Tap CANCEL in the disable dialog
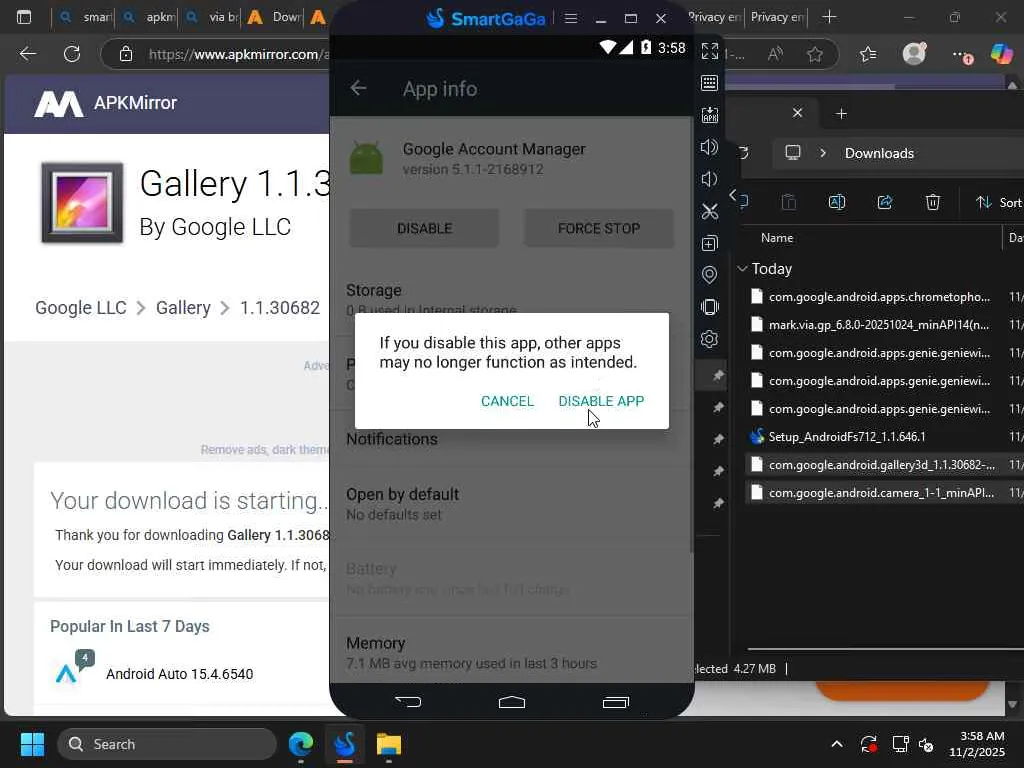The image size is (1024, 768). point(507,401)
